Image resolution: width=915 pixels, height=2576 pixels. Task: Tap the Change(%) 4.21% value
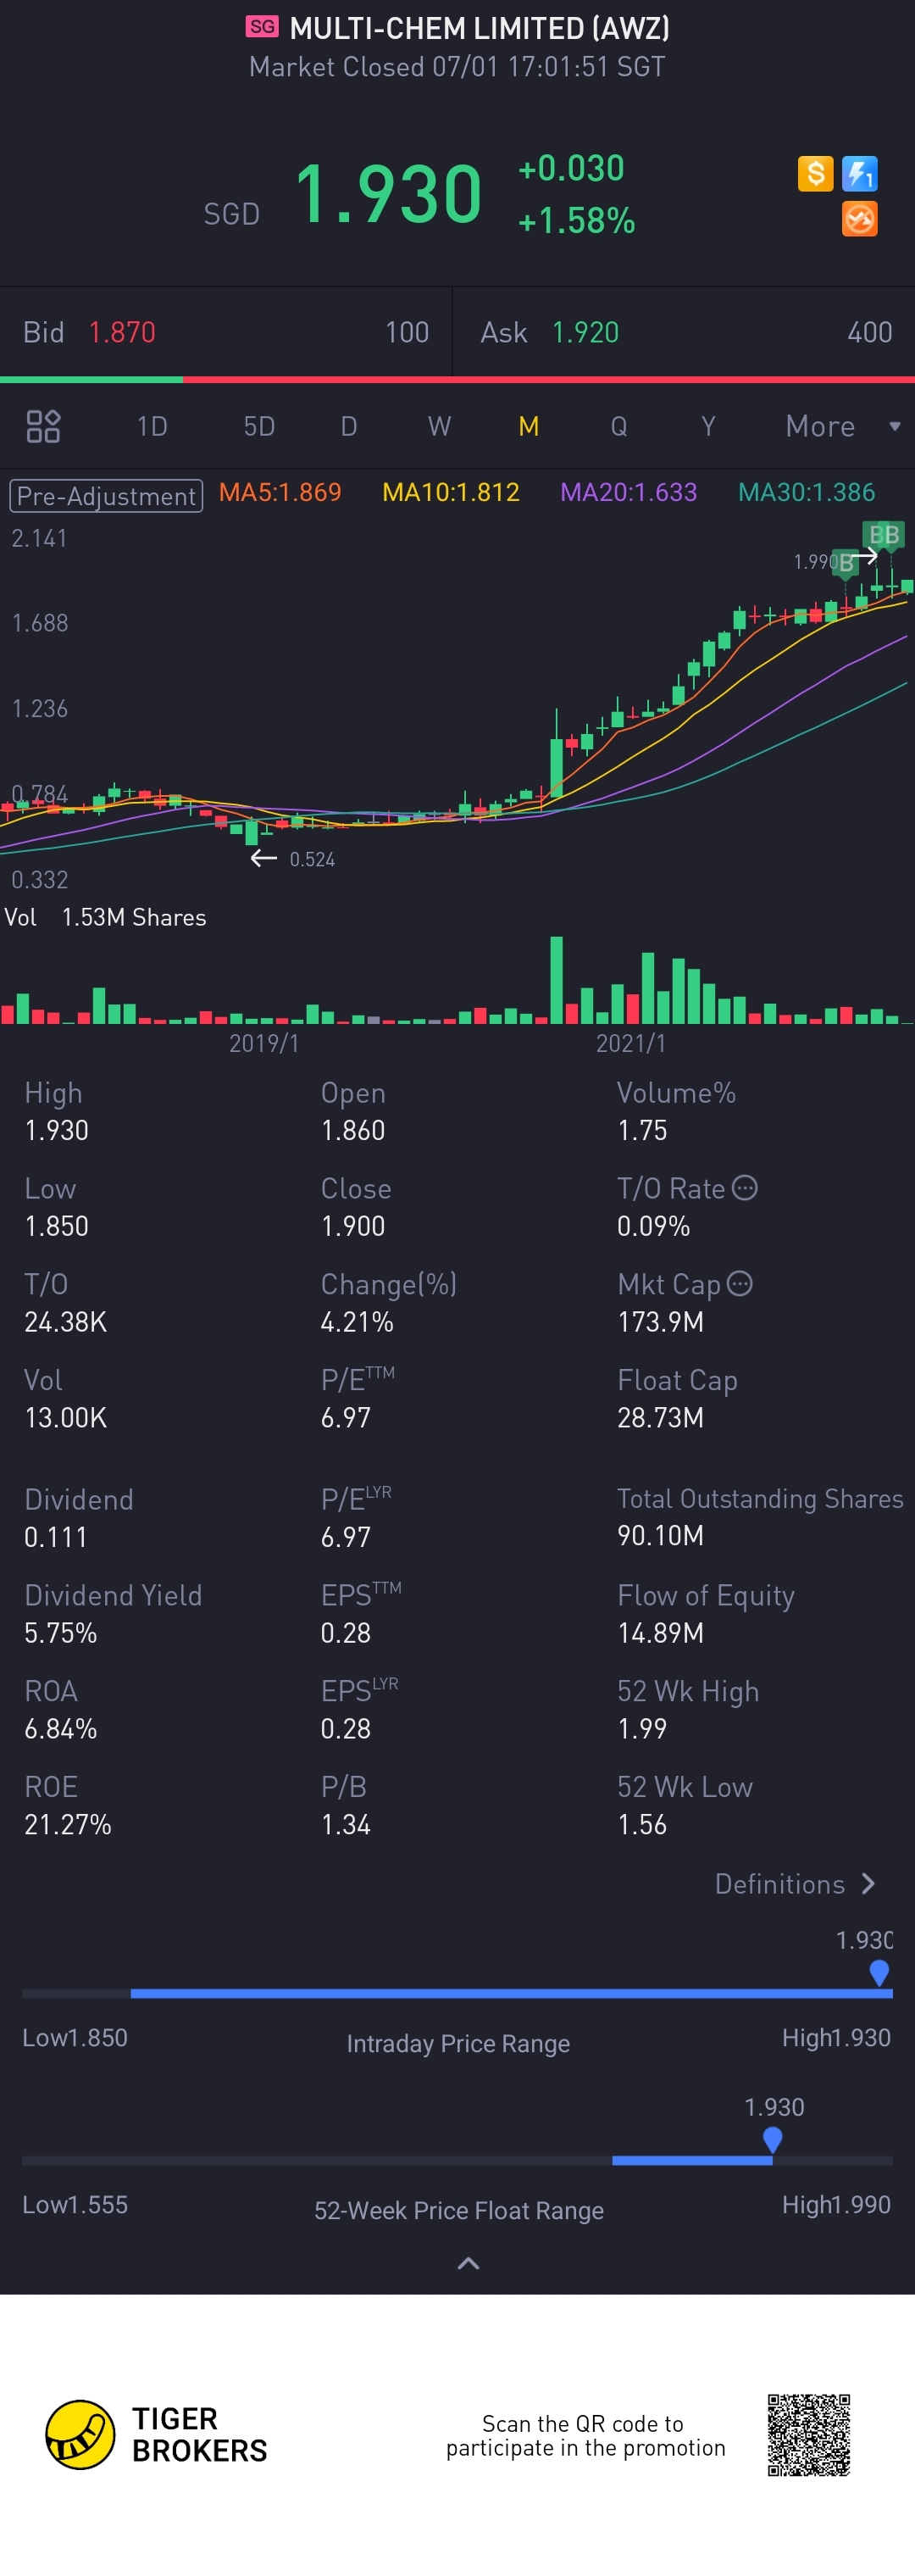pos(357,1321)
